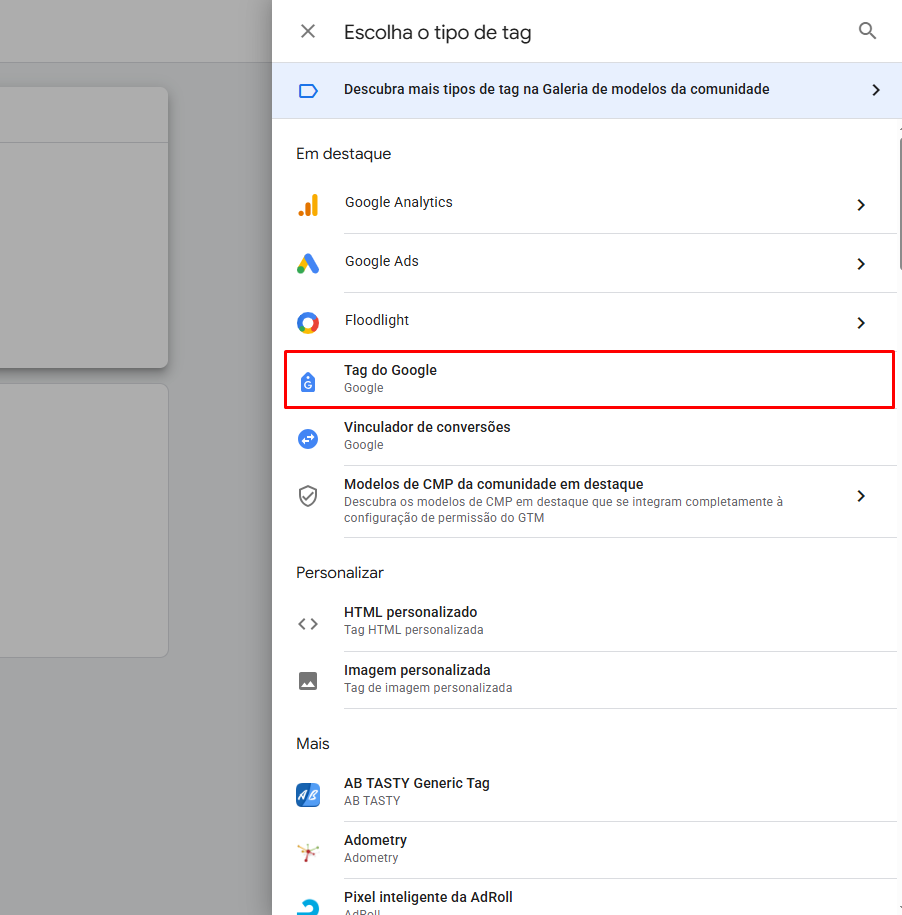Expand Floodlight chevron arrow
Image resolution: width=902 pixels, height=915 pixels.
pos(860,323)
